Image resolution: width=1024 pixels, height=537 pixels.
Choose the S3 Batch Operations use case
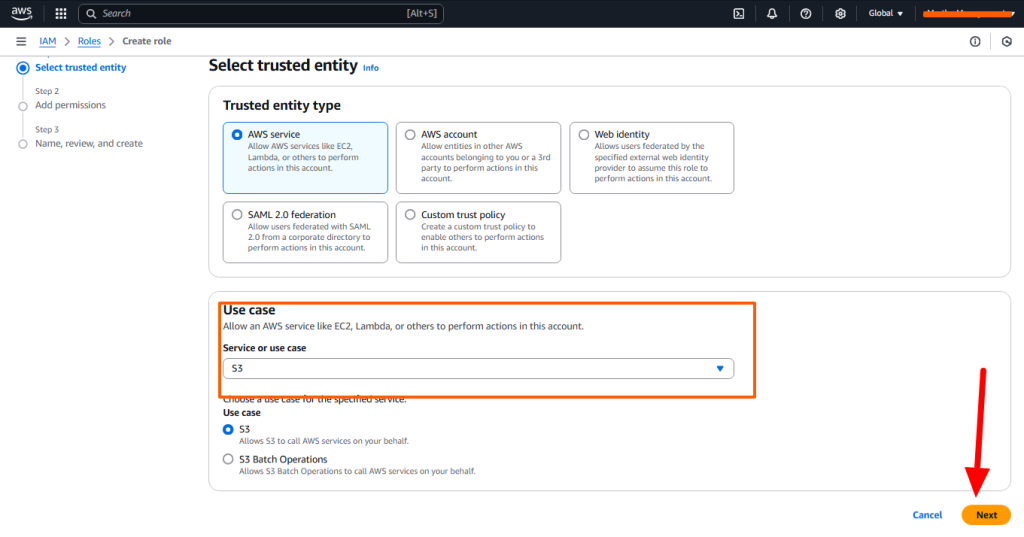228,459
